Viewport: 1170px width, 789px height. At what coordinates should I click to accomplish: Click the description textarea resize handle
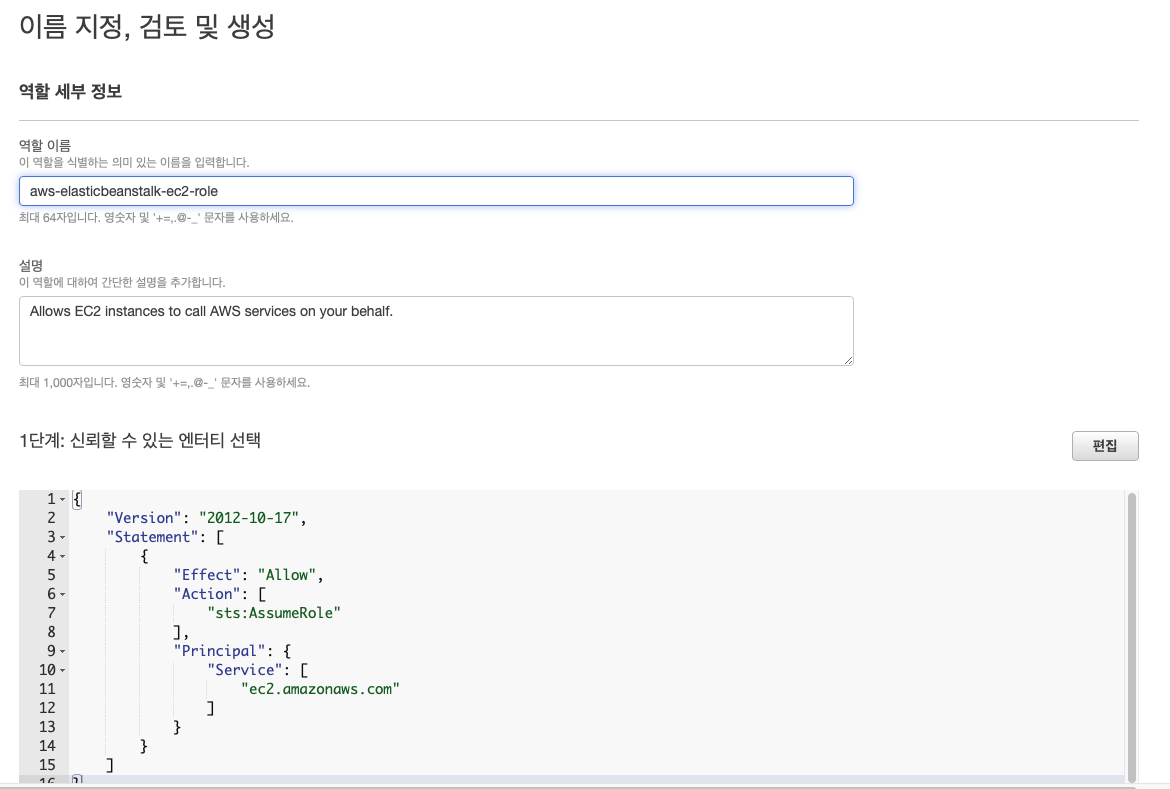point(848,360)
